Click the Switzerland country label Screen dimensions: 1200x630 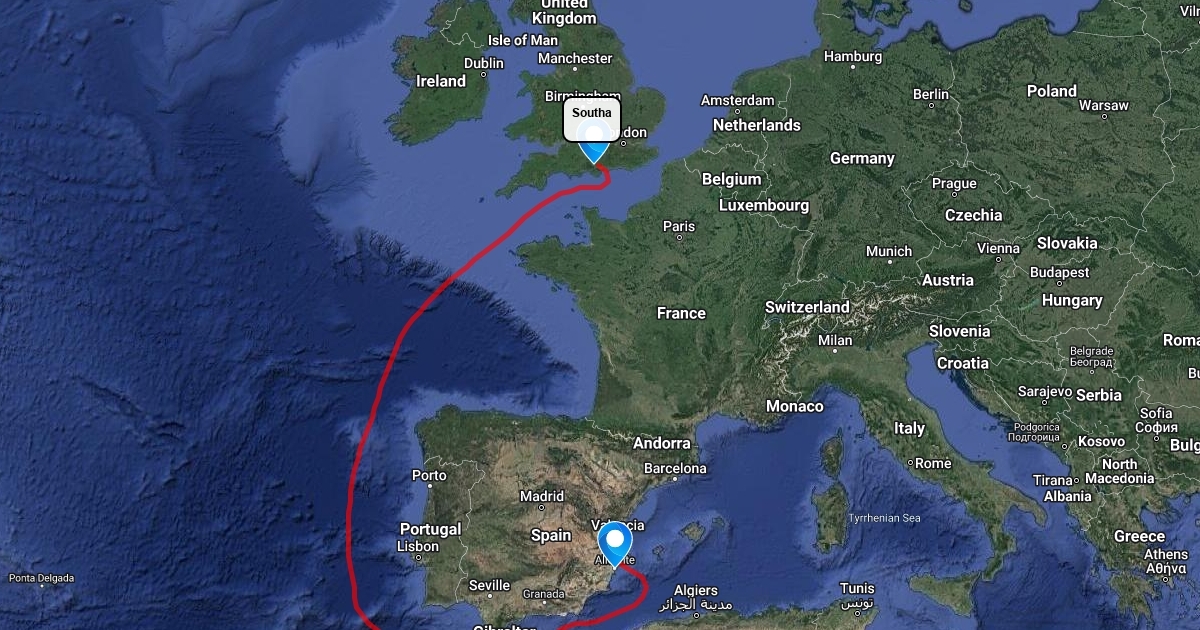pyautogui.click(x=807, y=307)
